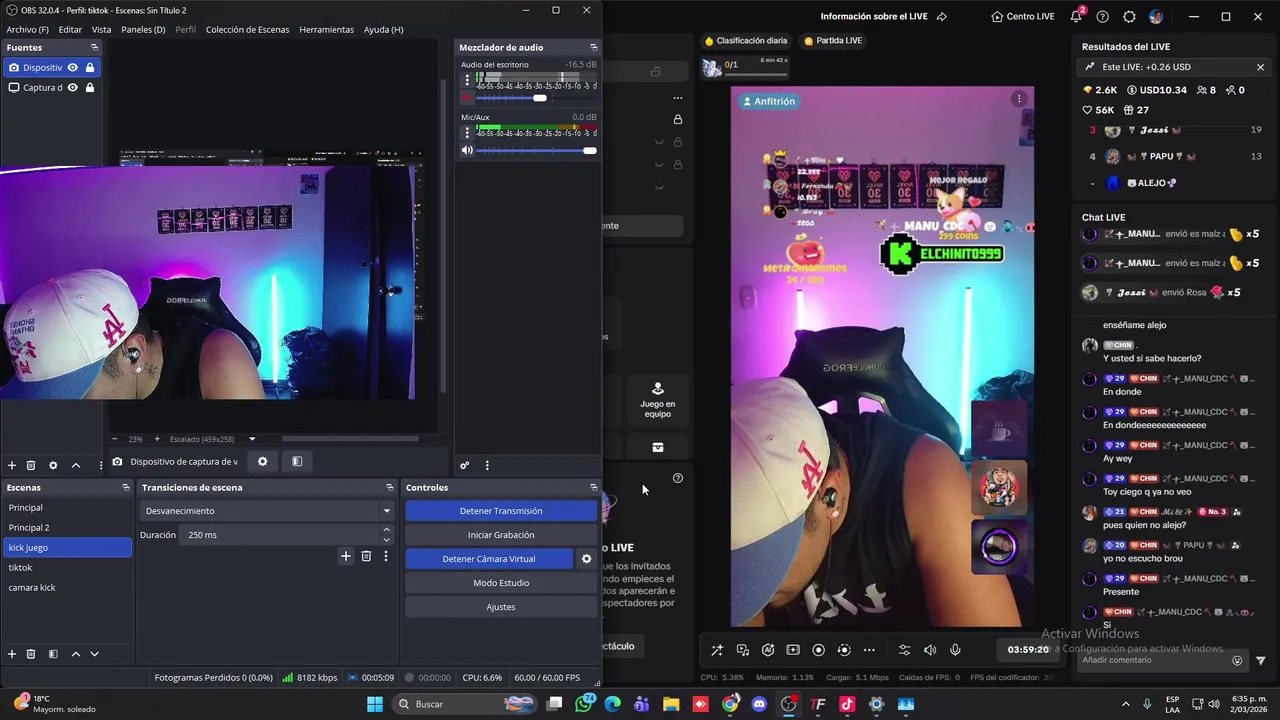
Task: Open virtual camera settings gear
Action: click(587, 559)
